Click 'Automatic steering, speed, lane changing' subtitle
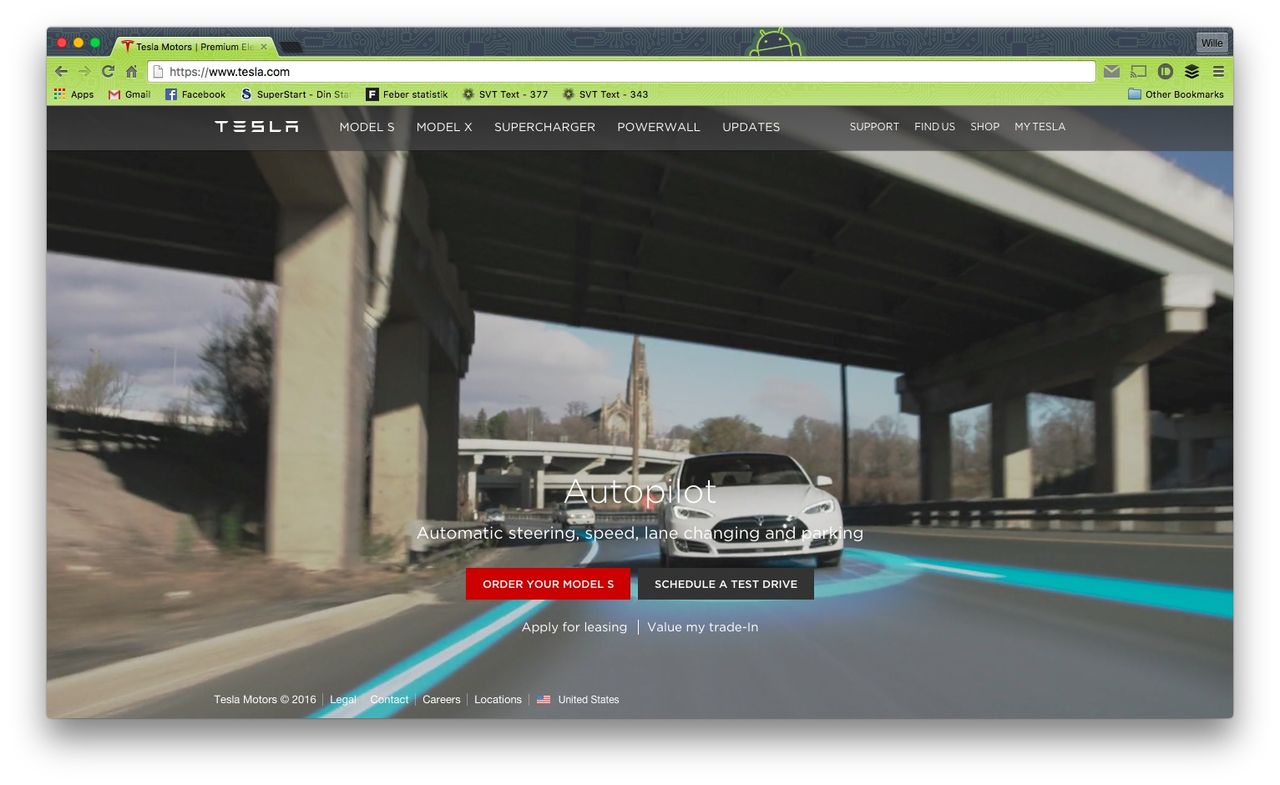Viewport: 1280px width, 785px height. click(x=640, y=533)
